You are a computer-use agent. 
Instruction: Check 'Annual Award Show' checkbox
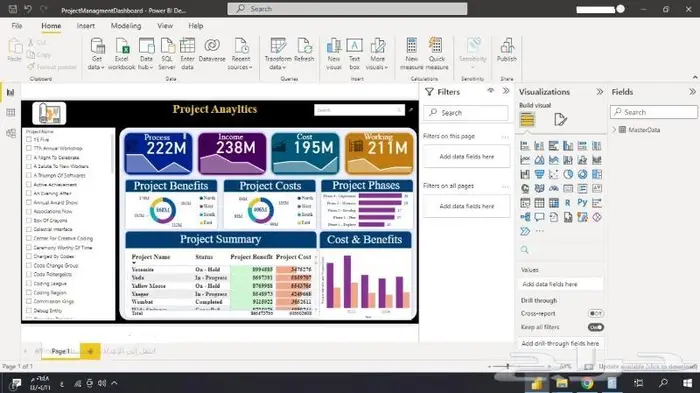29,202
